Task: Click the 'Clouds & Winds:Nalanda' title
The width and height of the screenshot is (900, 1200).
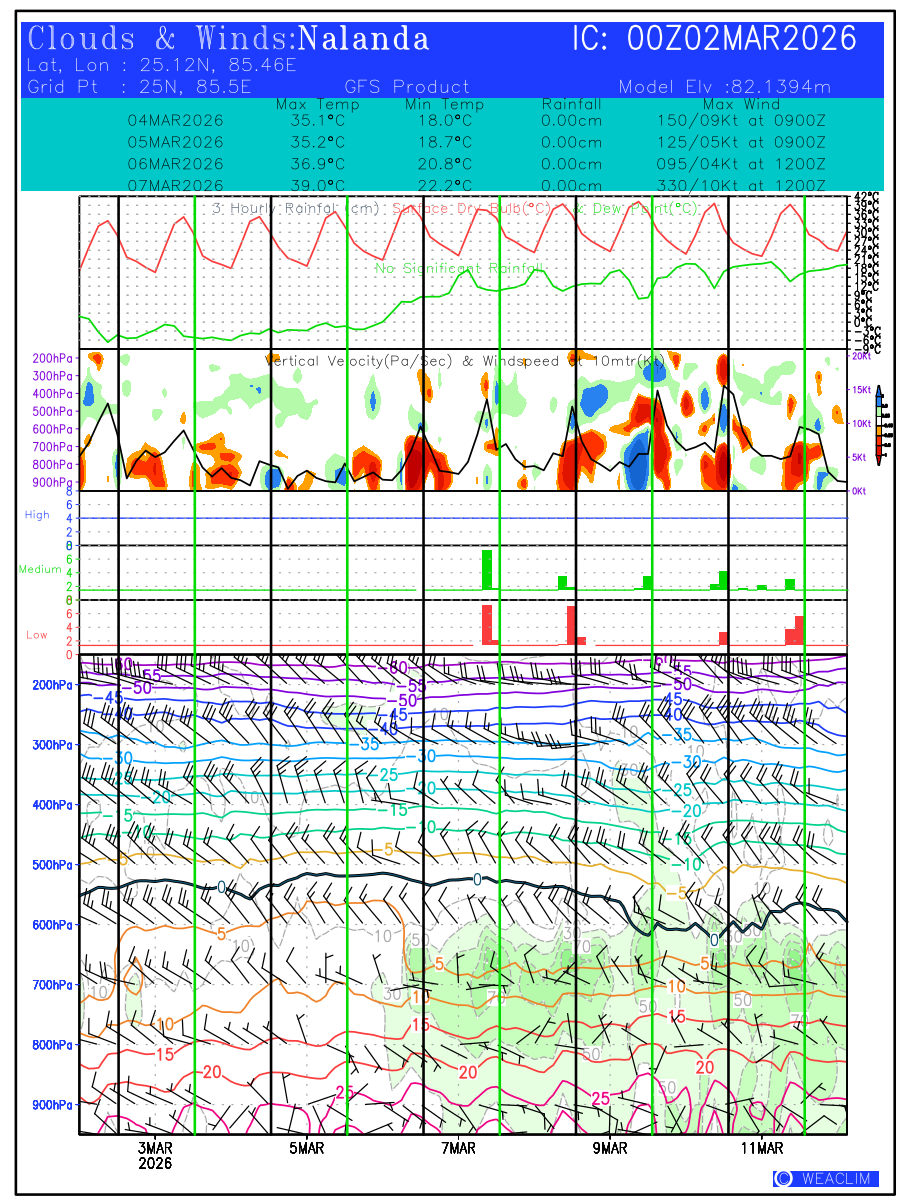Action: 229,39
